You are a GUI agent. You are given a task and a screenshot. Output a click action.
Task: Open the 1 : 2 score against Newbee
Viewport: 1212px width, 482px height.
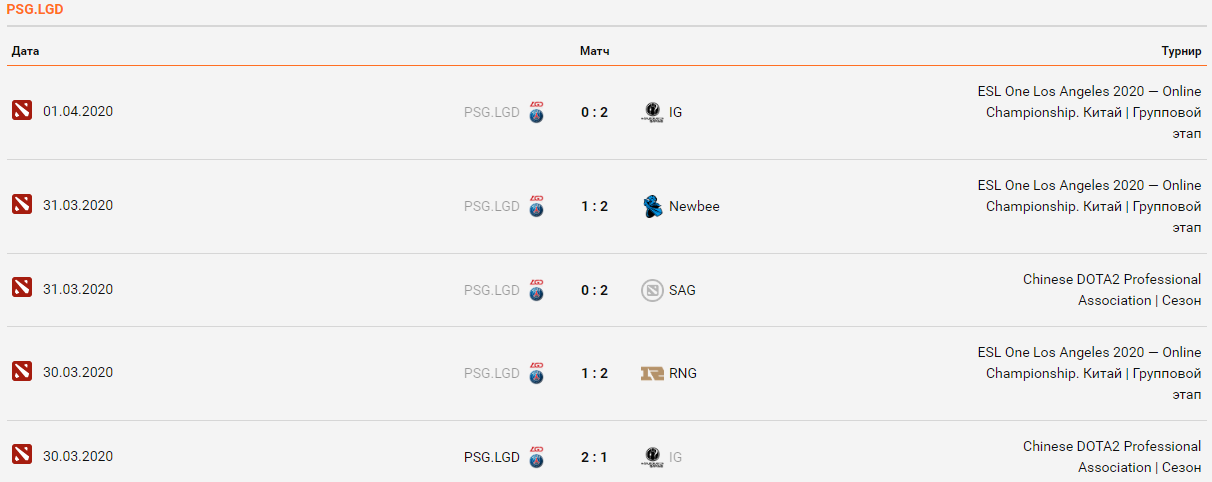tap(594, 206)
